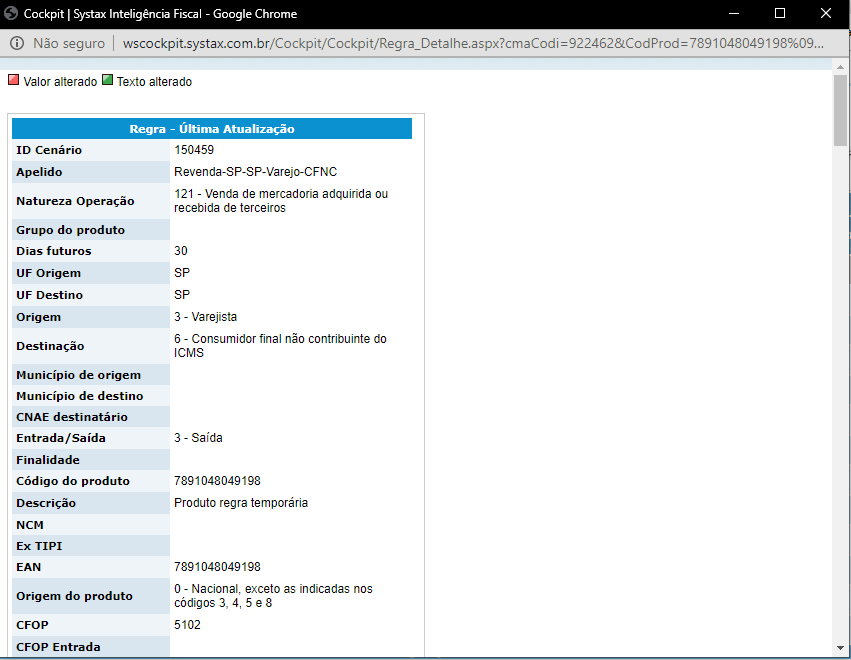This screenshot has width=851, height=660.
Task: Close the Cockpit Chrome window
Action: tap(825, 14)
